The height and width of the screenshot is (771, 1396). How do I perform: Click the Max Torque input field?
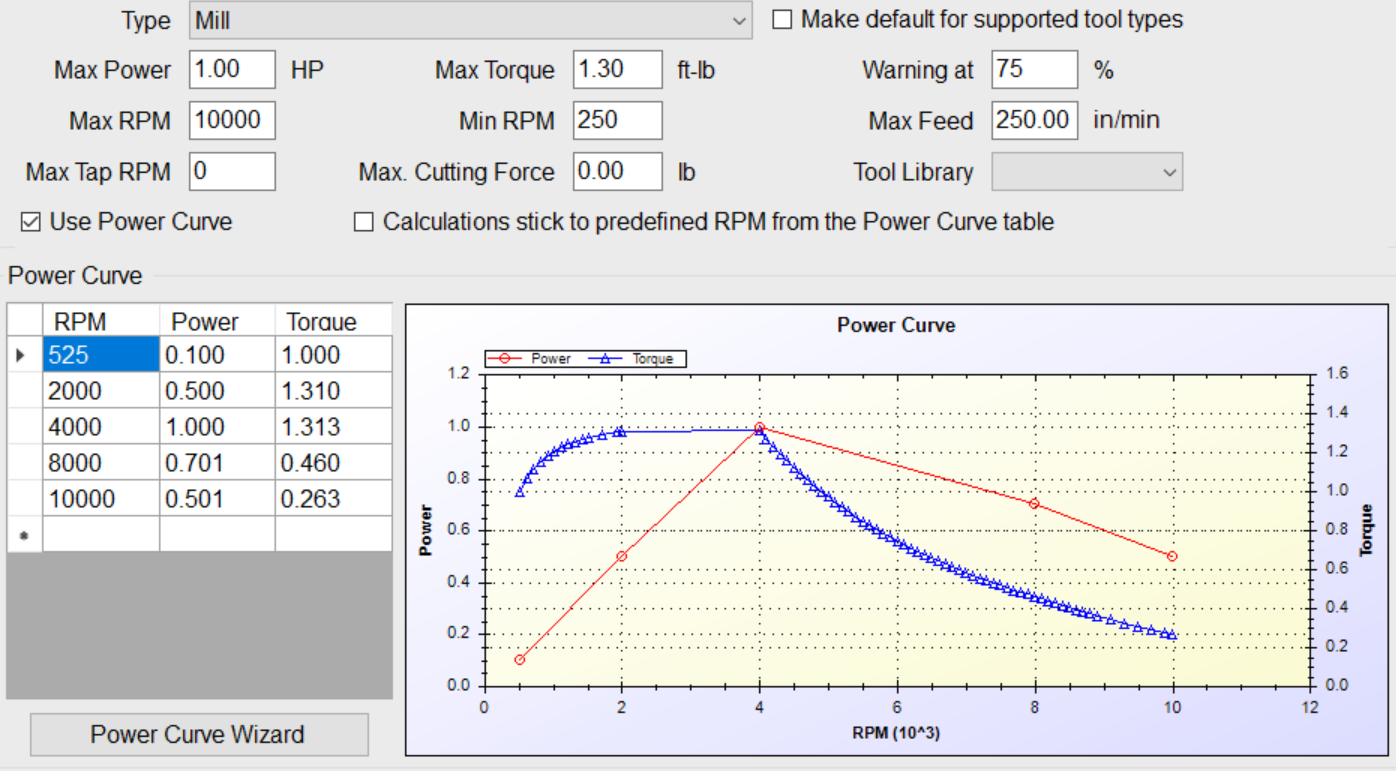tap(617, 70)
